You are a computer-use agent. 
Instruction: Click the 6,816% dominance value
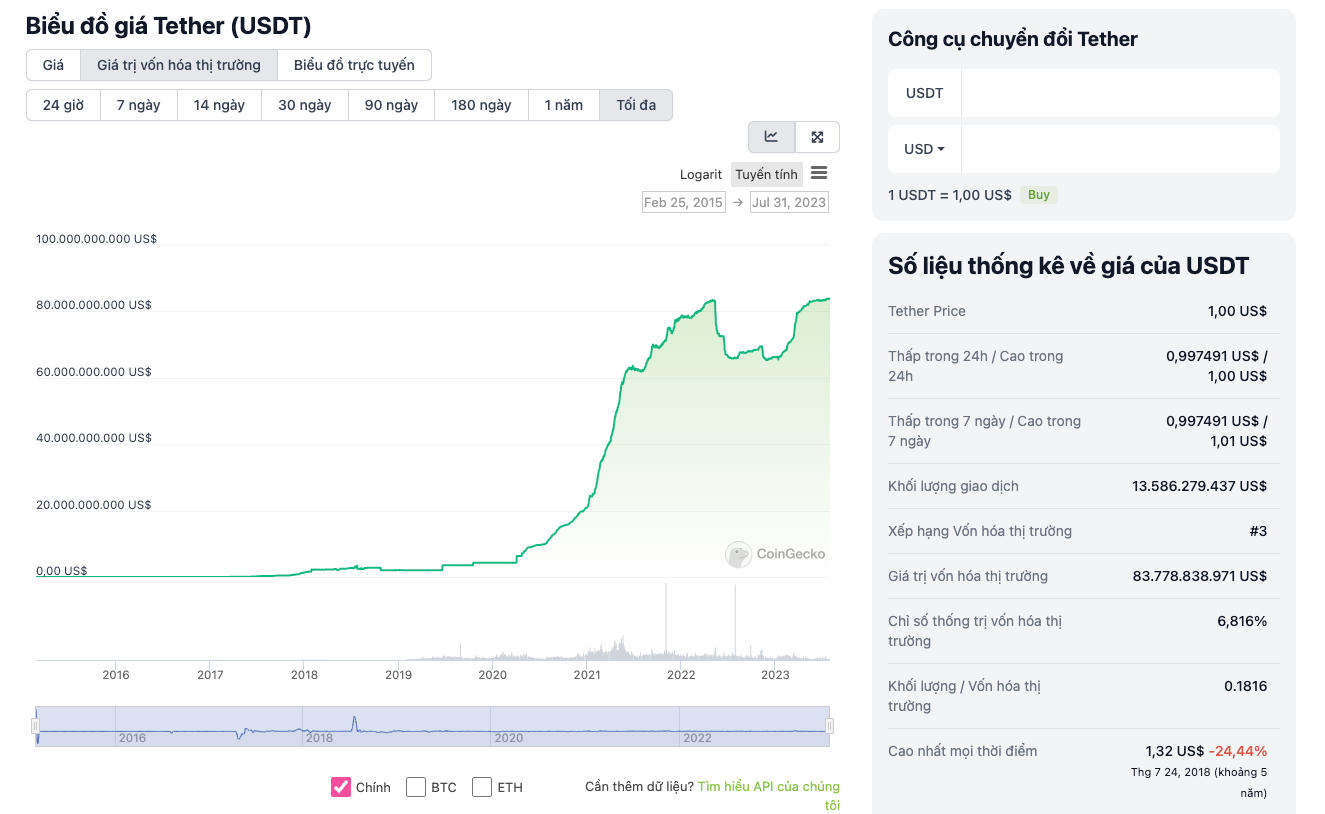[1242, 621]
